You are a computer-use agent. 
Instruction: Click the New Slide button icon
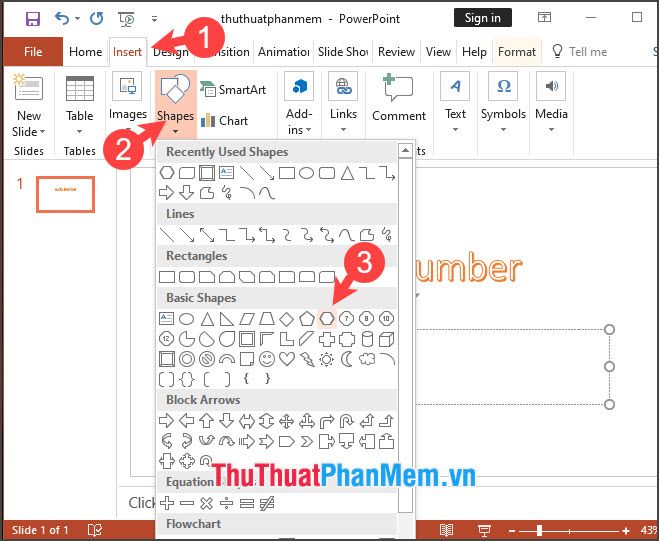point(28,87)
